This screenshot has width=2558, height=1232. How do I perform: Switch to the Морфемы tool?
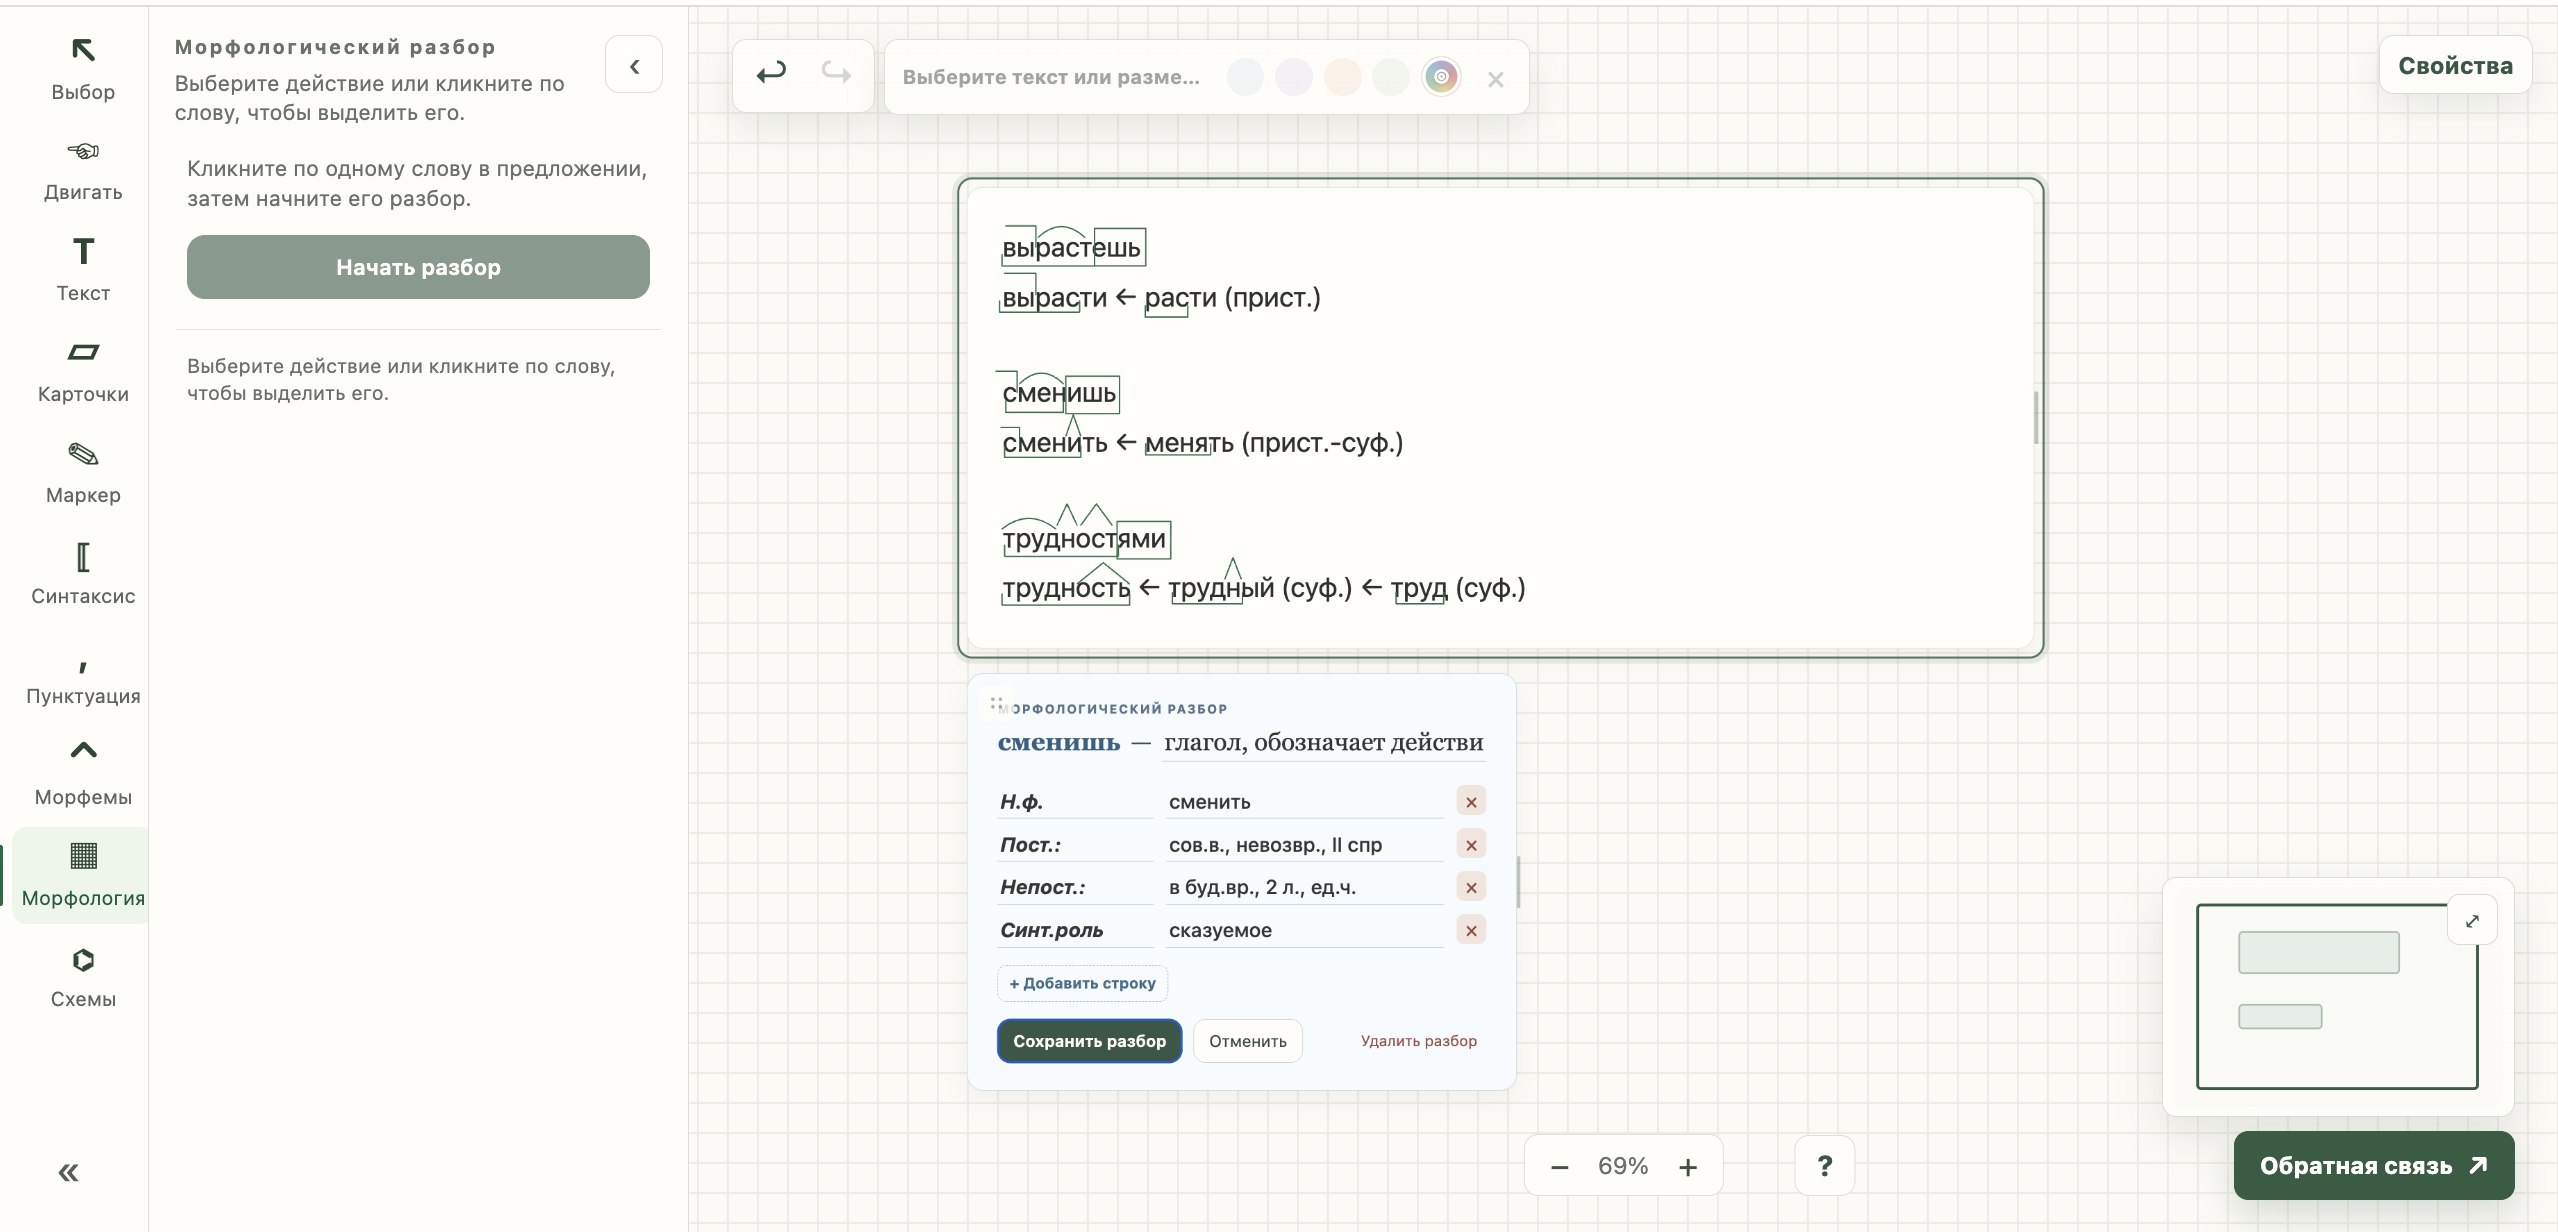coord(83,774)
